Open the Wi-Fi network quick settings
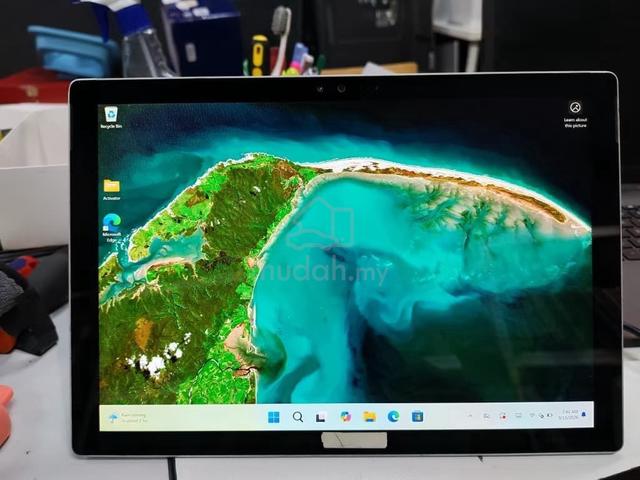Image resolution: width=640 pixels, height=480 pixels. (x=532, y=415)
